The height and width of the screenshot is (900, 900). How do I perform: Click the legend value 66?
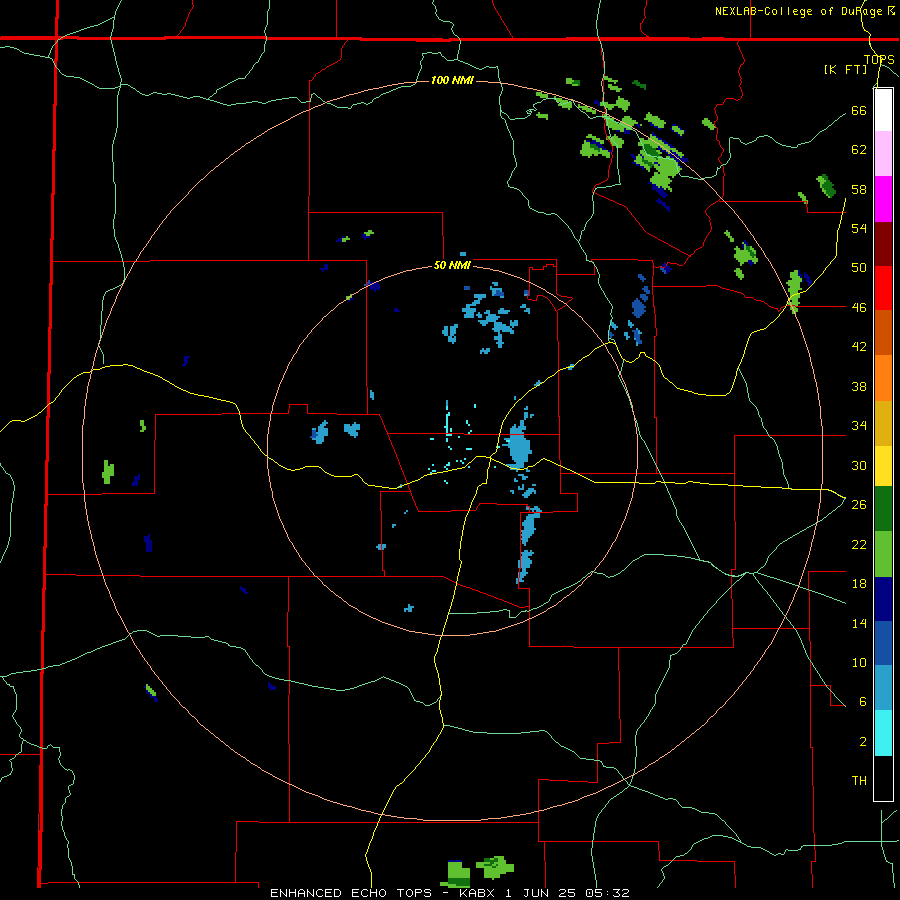(x=859, y=110)
